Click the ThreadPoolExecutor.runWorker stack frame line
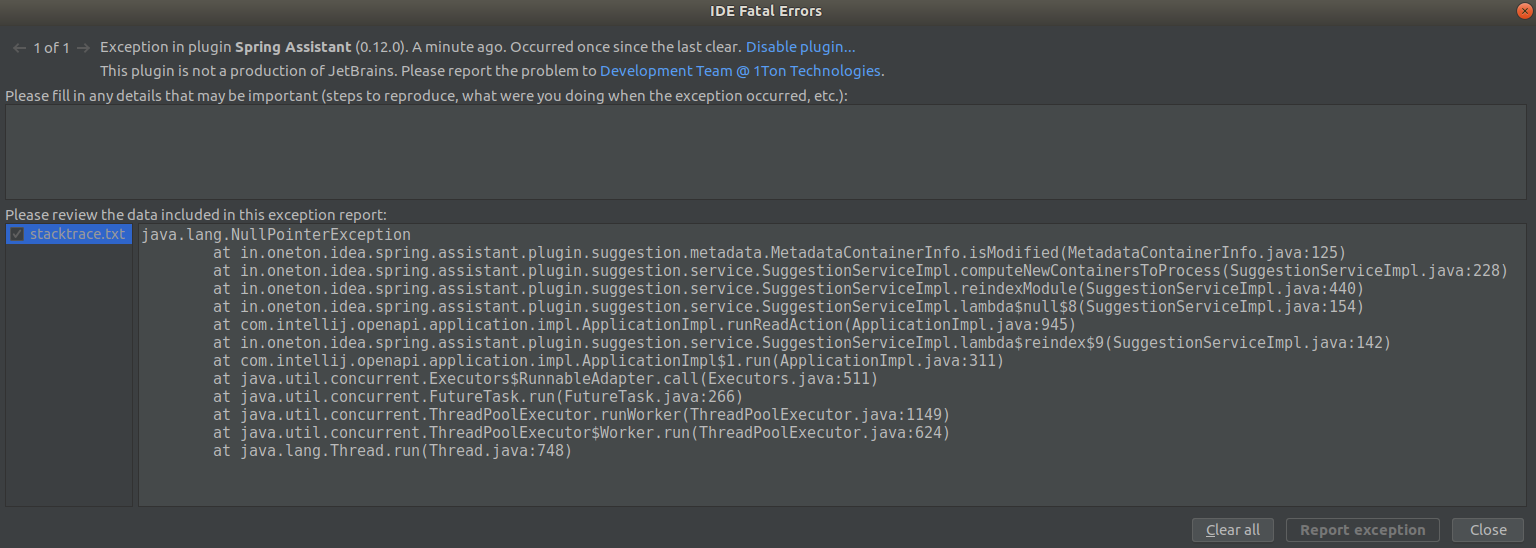1536x548 pixels. (581, 415)
